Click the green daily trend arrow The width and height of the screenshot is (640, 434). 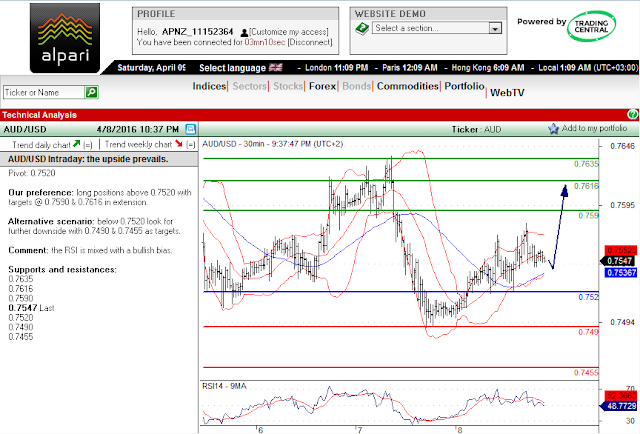coord(76,144)
